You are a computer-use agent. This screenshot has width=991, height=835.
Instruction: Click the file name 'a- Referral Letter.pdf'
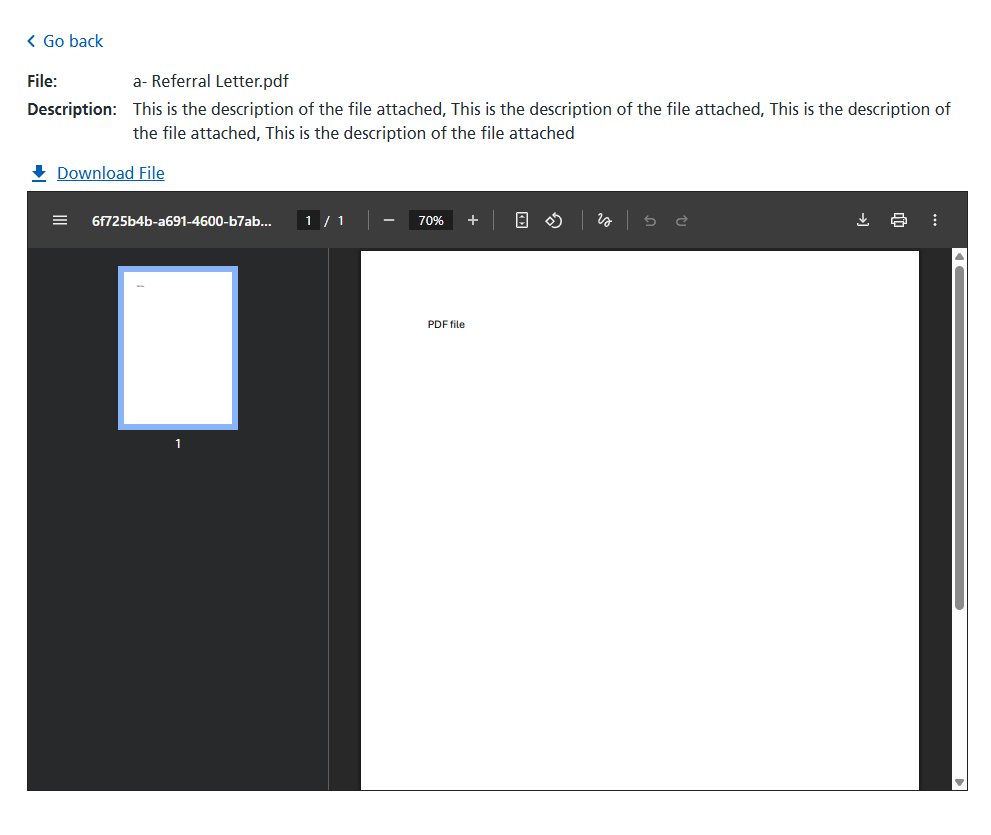(210, 82)
